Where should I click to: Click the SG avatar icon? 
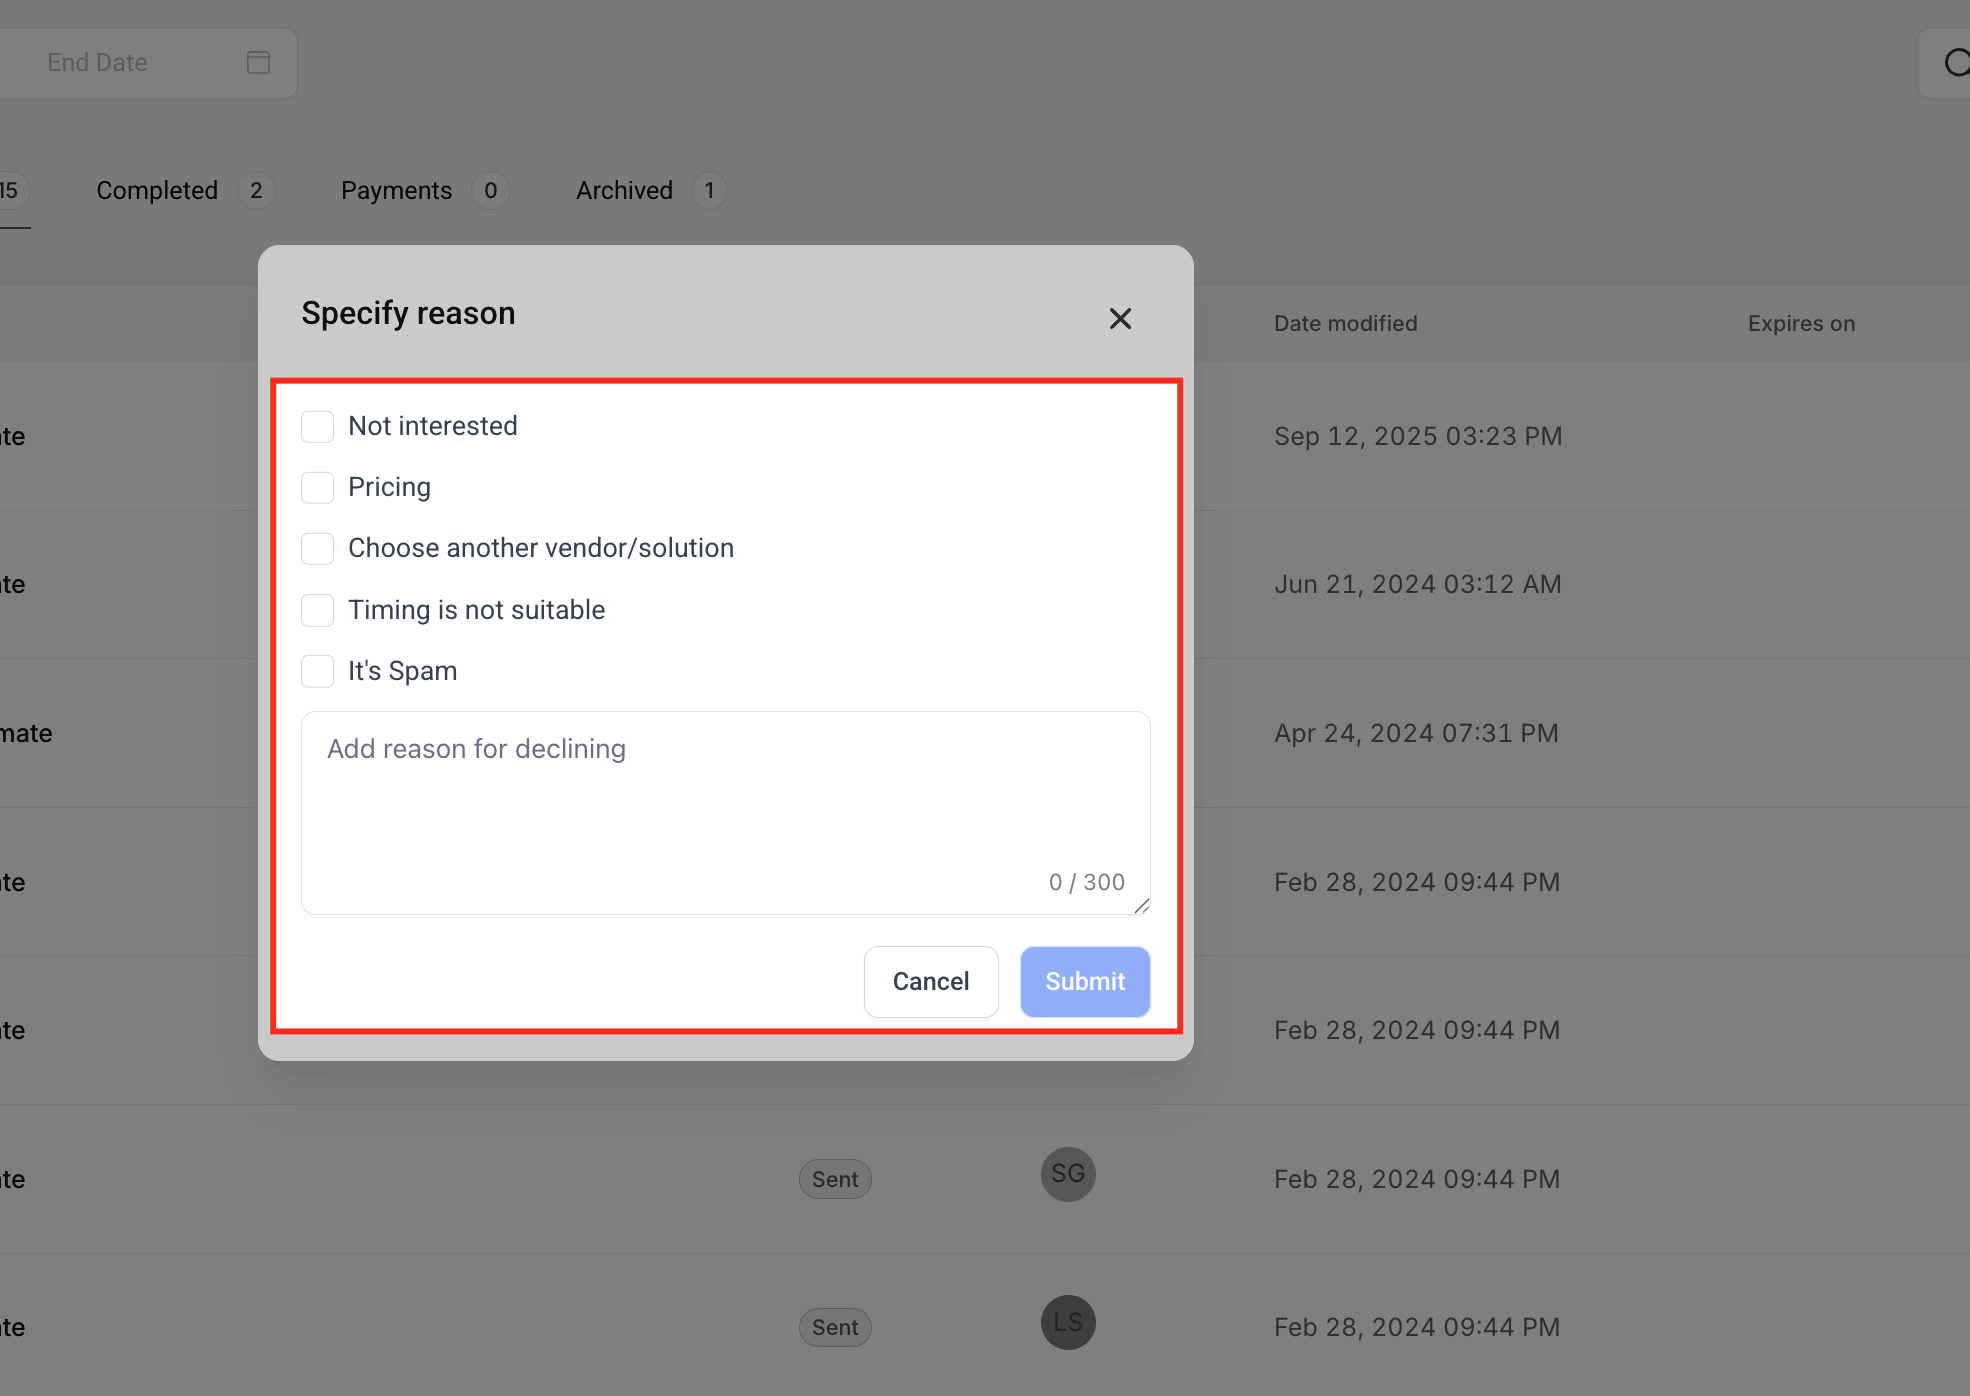click(1068, 1174)
